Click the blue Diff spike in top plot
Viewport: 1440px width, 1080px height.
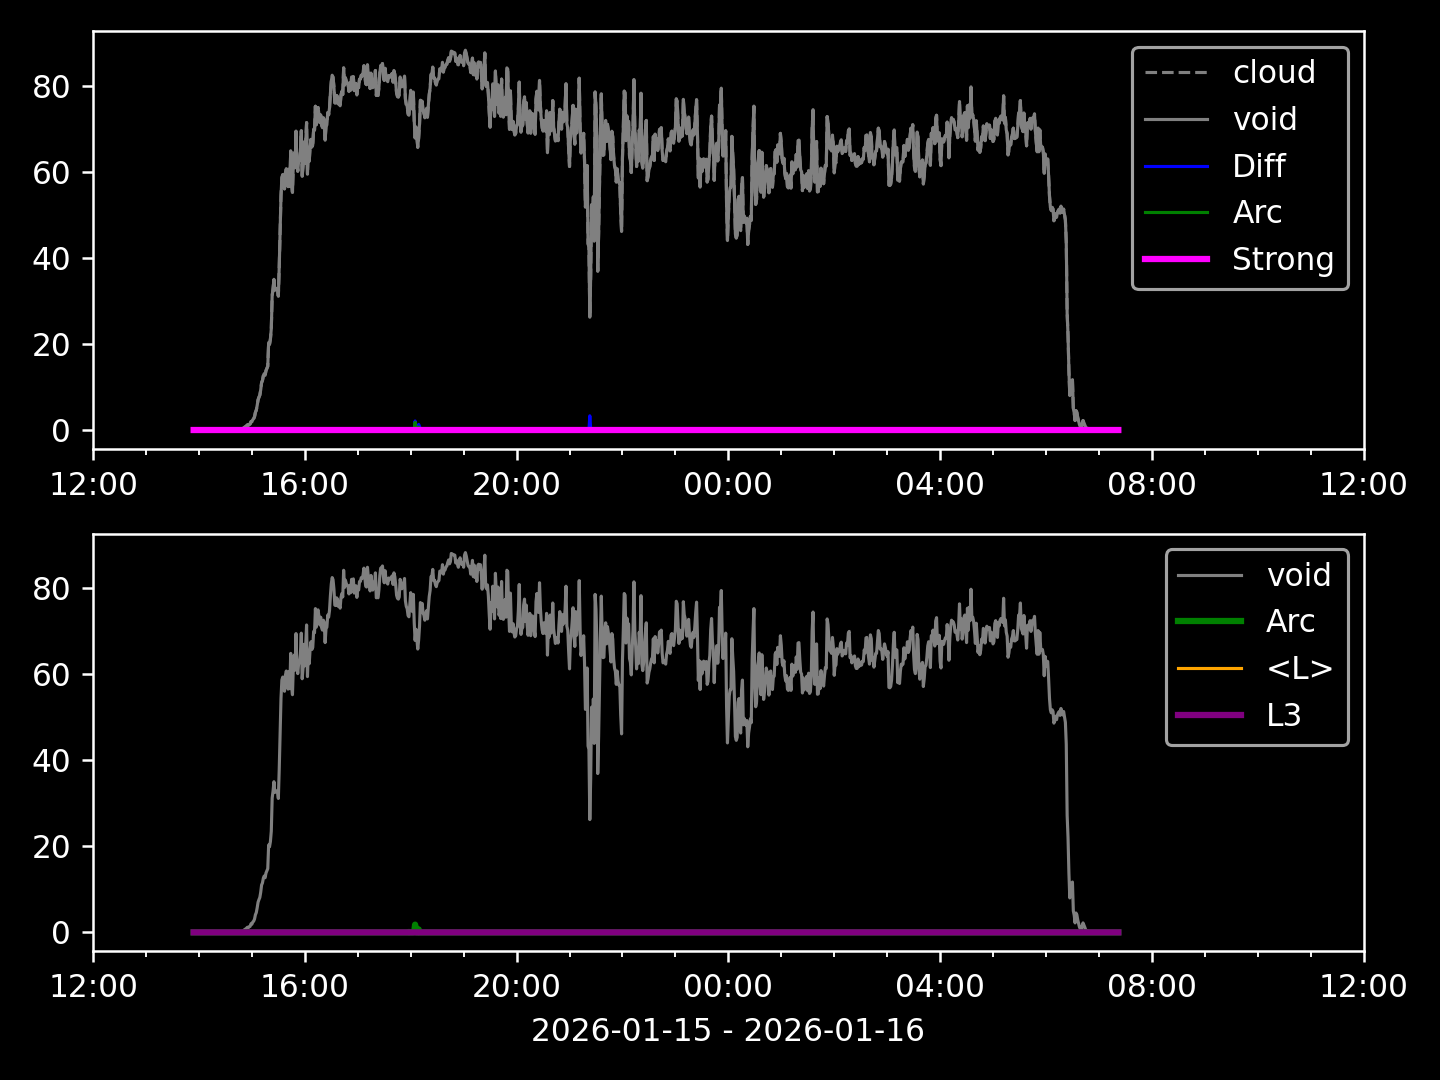coord(590,421)
